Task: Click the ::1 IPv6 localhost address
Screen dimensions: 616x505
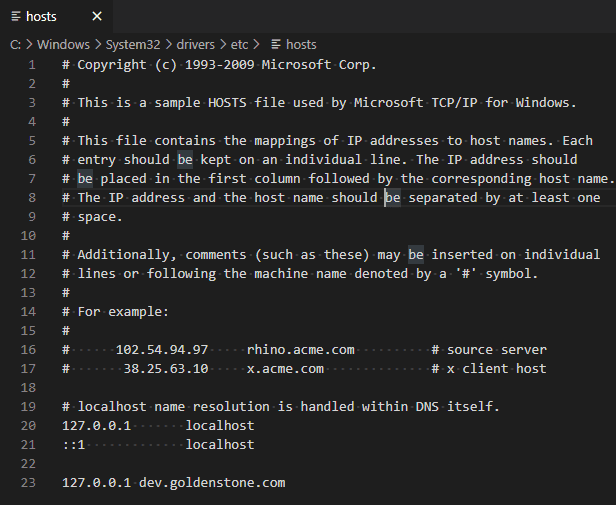Action: 74,444
